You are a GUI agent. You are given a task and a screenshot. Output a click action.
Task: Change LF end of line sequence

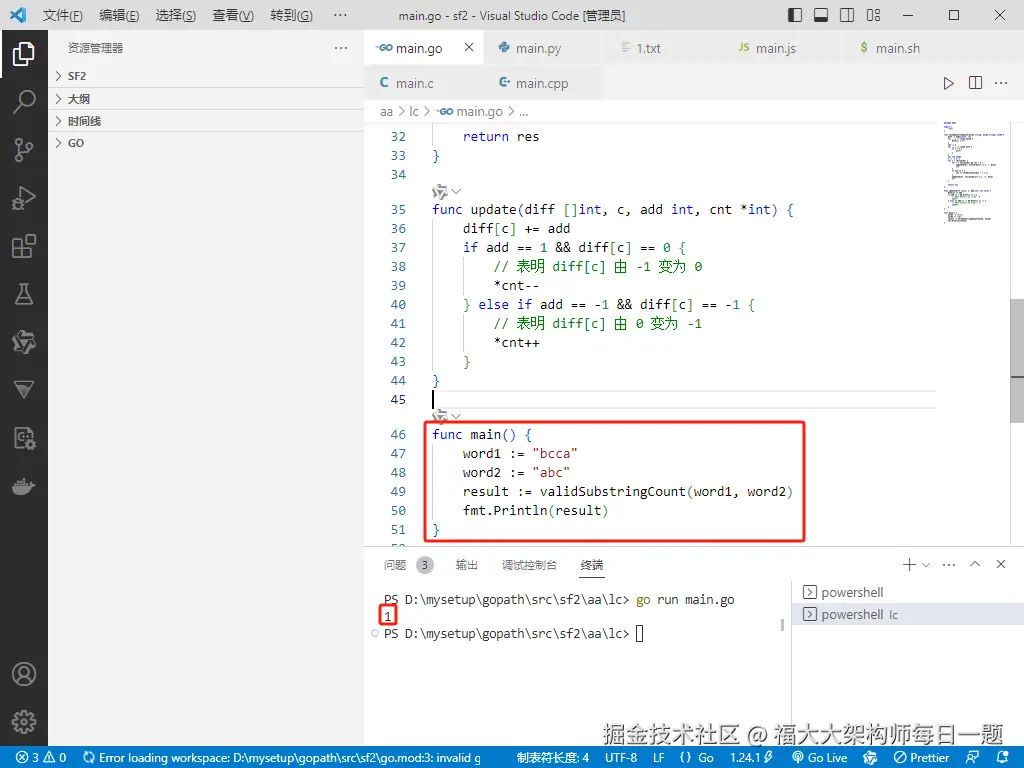(659, 758)
